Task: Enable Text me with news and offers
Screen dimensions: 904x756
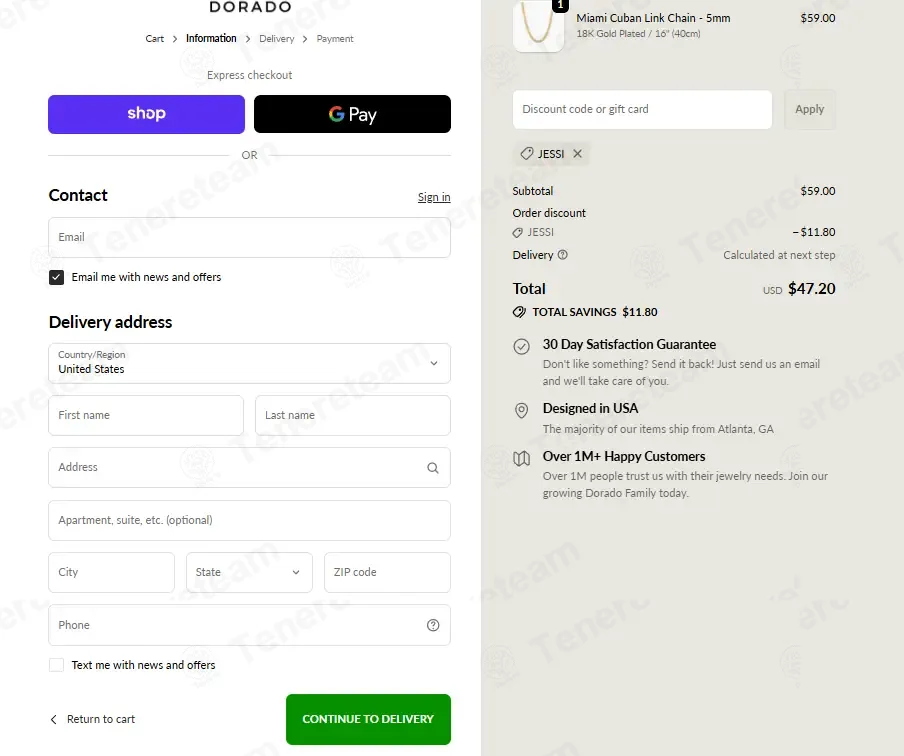Action: click(56, 665)
